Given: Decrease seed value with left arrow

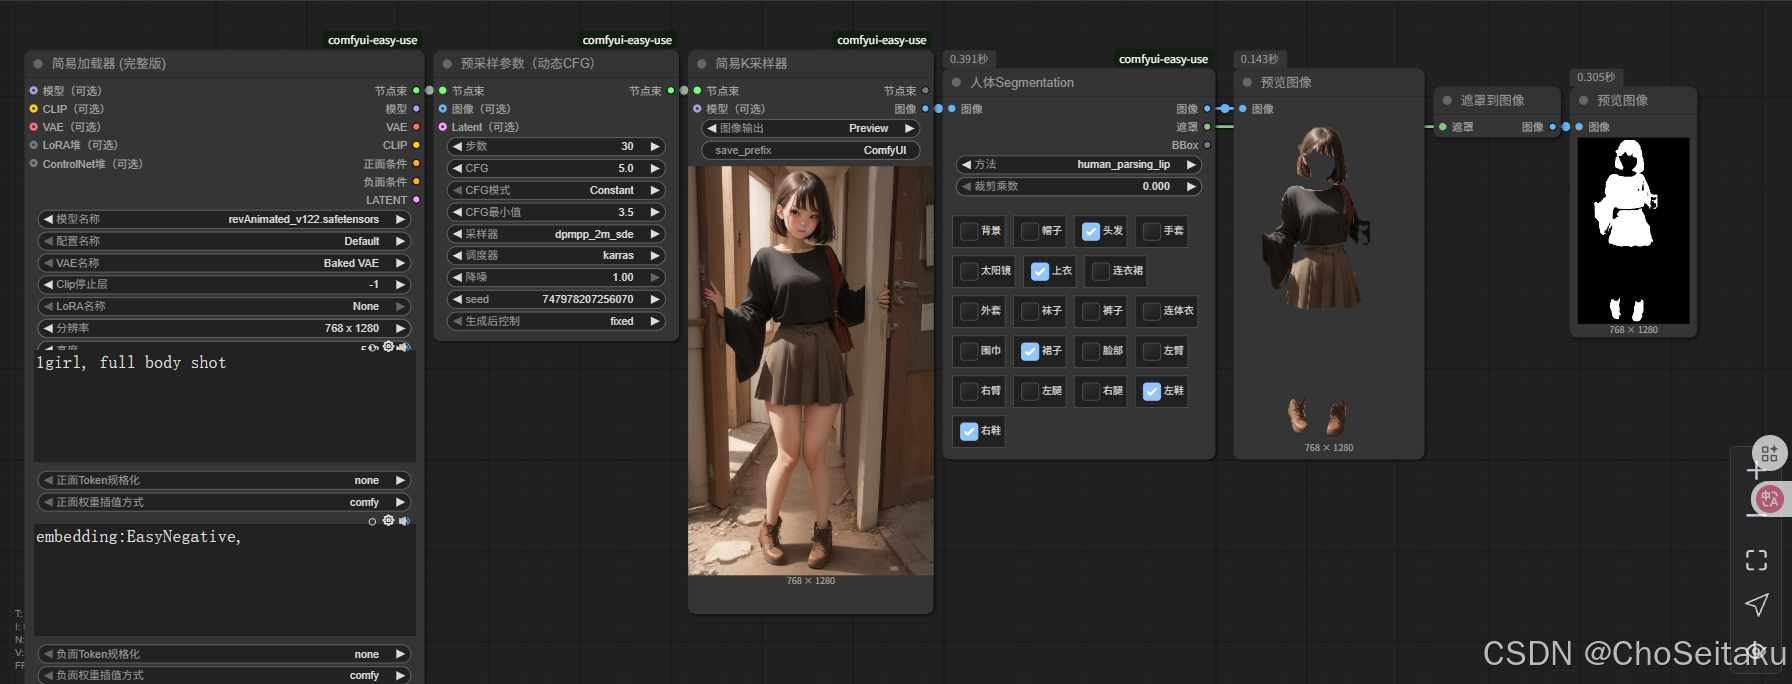Looking at the screenshot, I should click(456, 299).
